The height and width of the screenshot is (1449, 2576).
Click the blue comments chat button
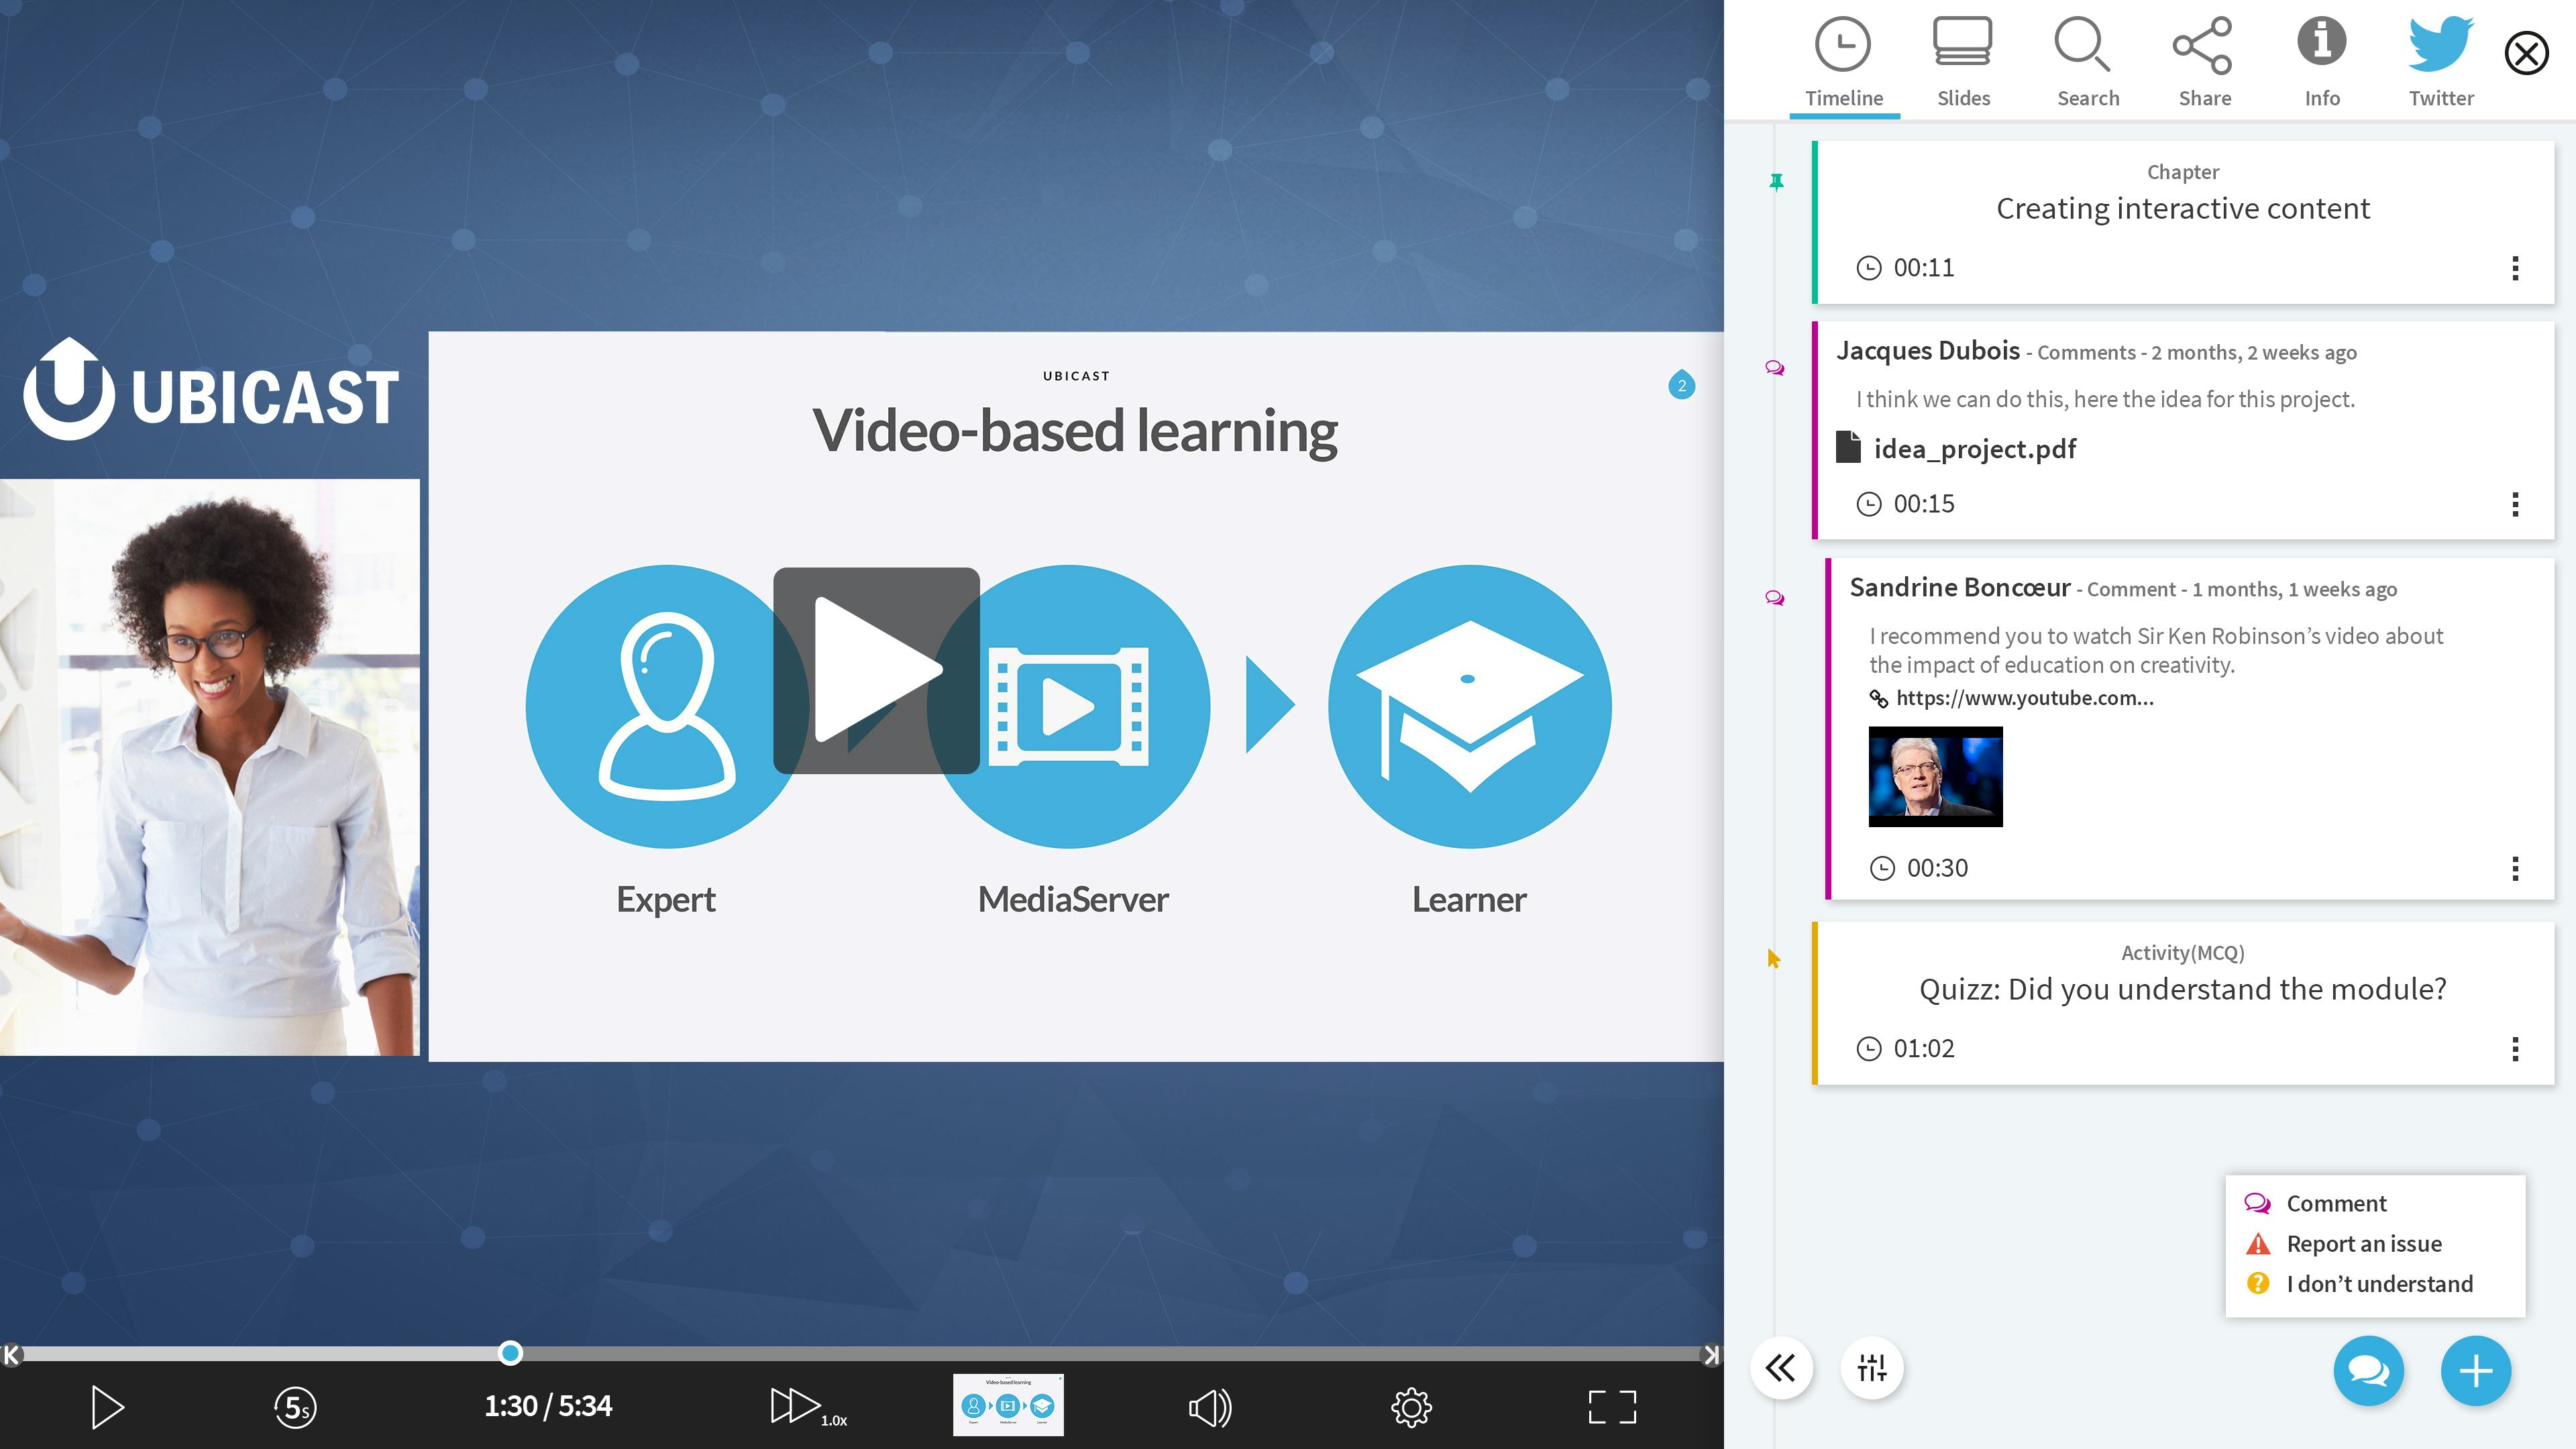(x=2368, y=1370)
